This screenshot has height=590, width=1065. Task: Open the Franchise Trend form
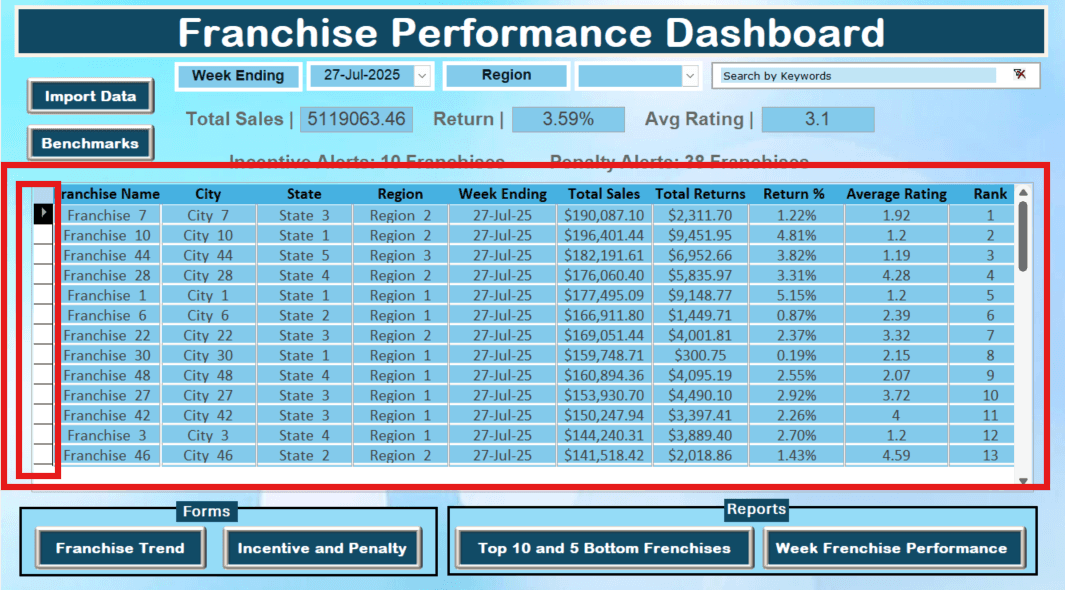pos(119,548)
